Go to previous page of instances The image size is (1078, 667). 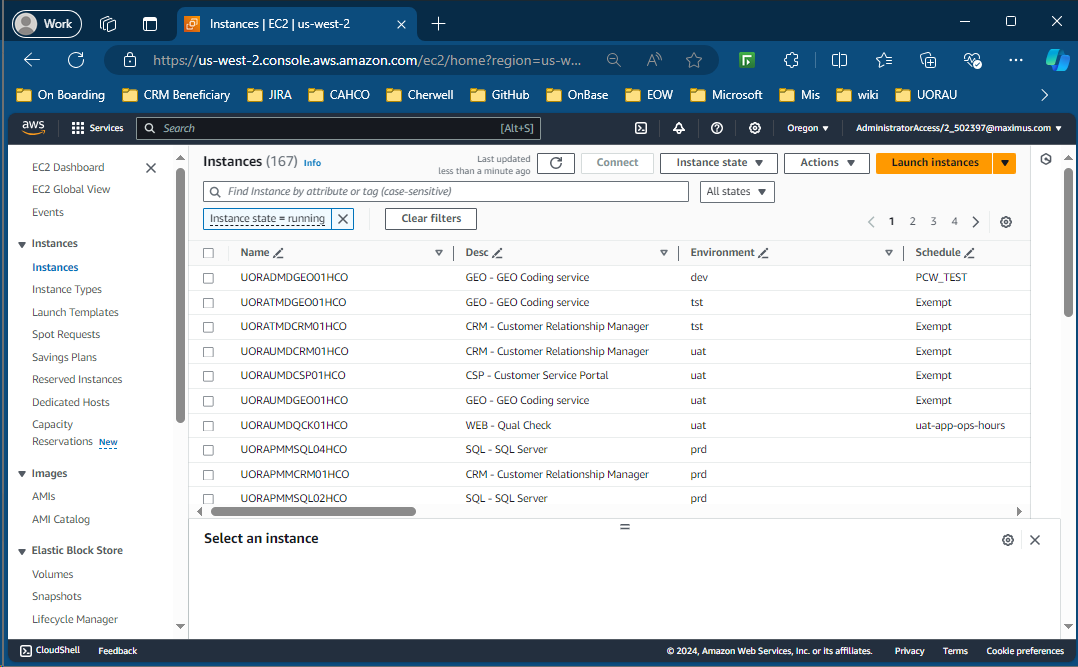[x=871, y=221]
